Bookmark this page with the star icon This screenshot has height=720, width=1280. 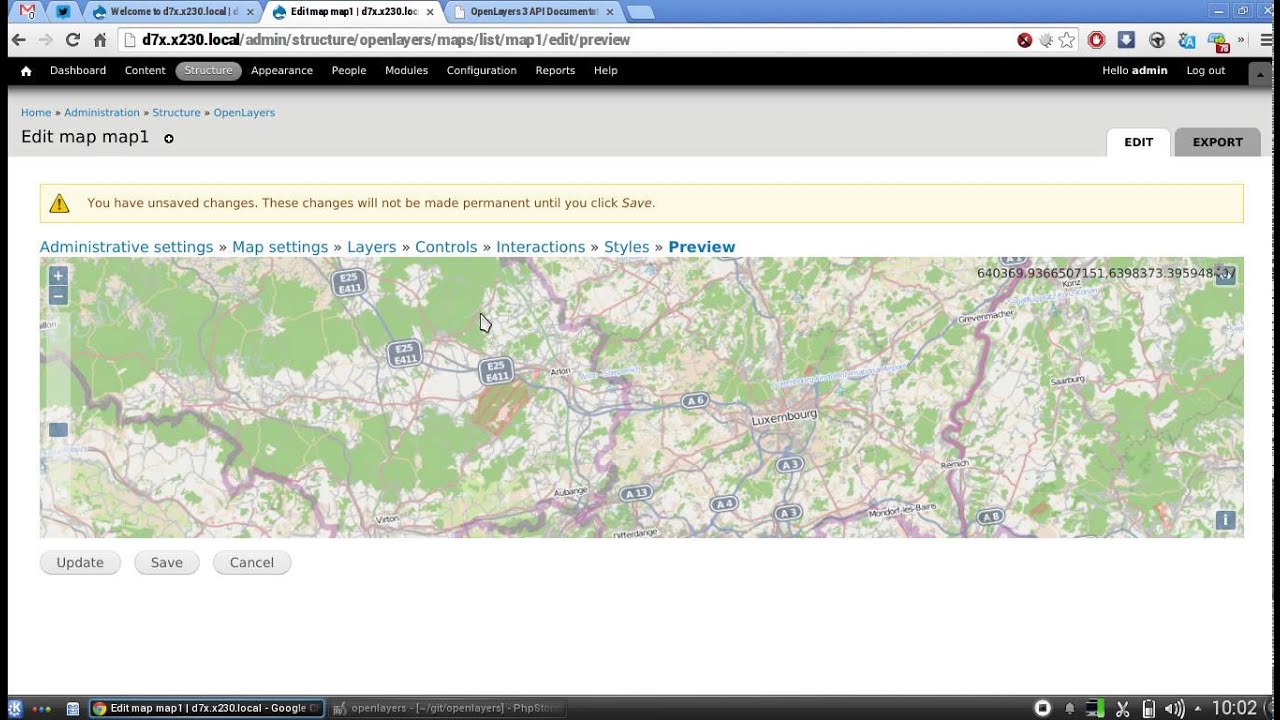click(1067, 40)
